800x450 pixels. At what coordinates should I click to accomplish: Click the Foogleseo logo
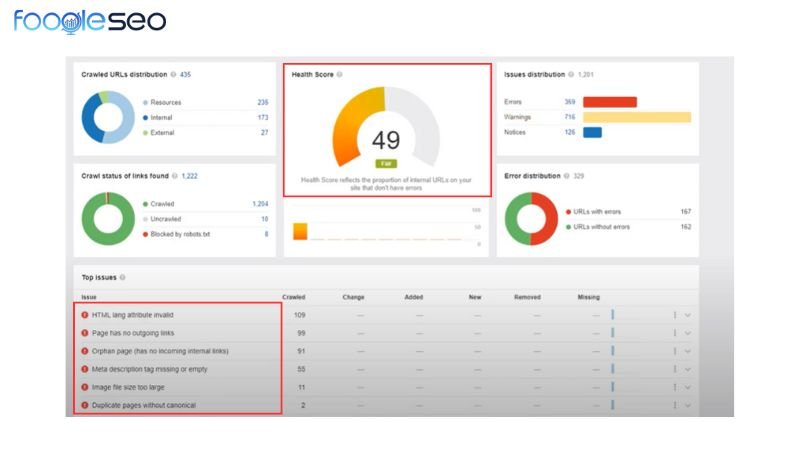click(x=90, y=21)
